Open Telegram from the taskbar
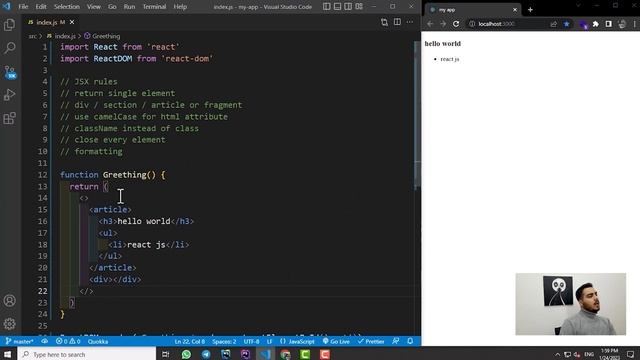The width and height of the screenshot is (640, 360). [x=206, y=354]
